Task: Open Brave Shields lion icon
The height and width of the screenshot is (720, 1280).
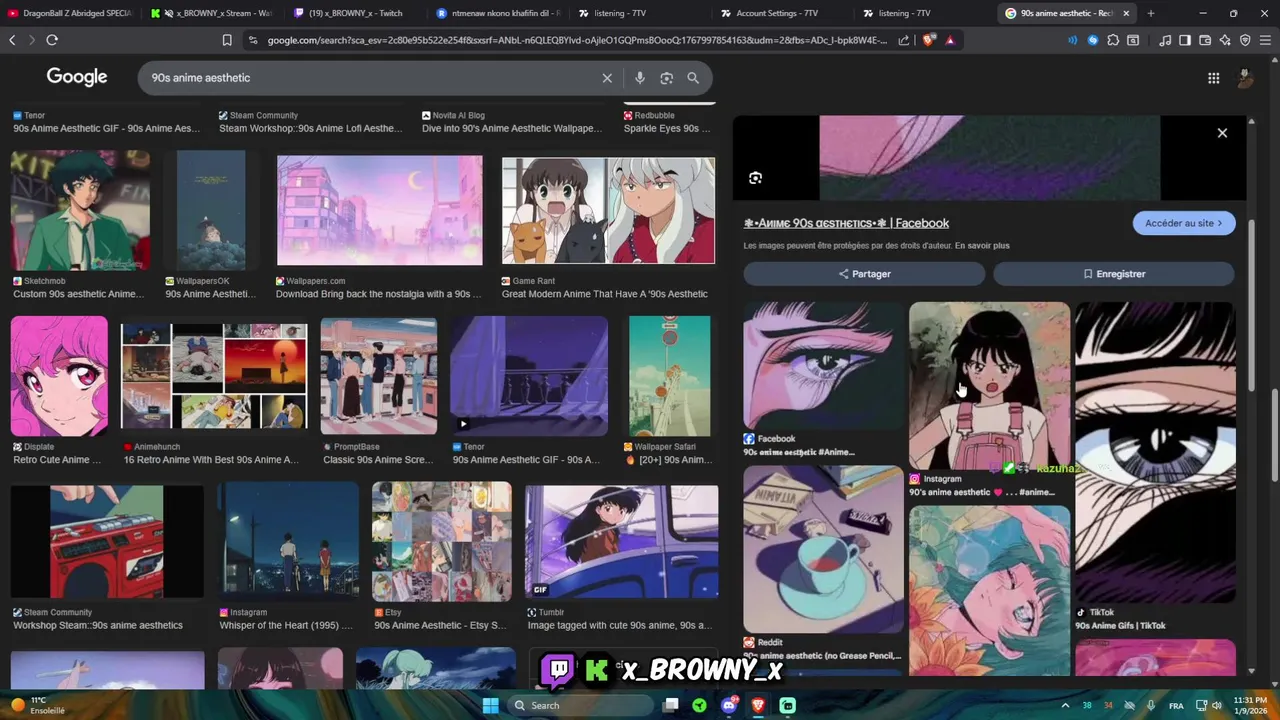Action: [928, 40]
